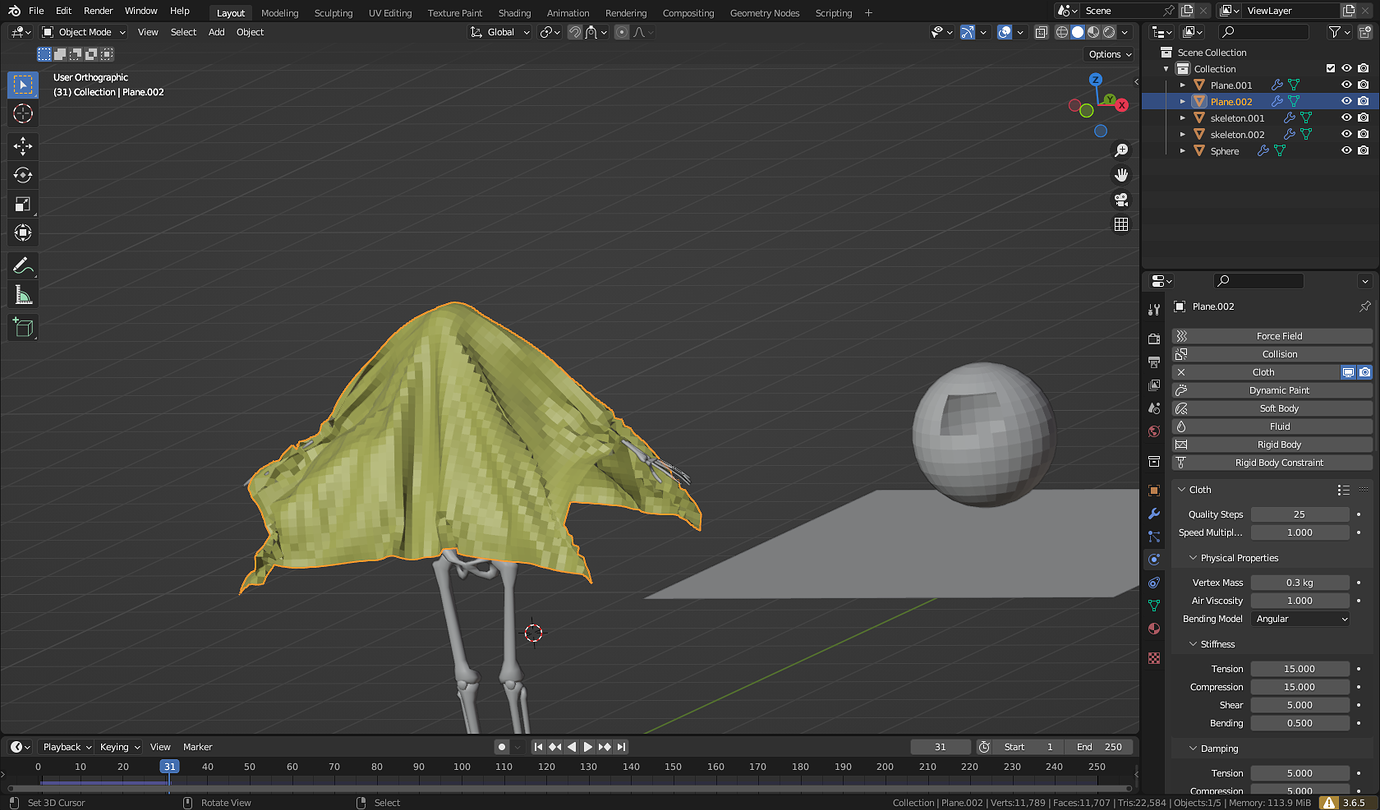
Task: Click the zoom magnifier viewport icon
Action: (x=1121, y=150)
